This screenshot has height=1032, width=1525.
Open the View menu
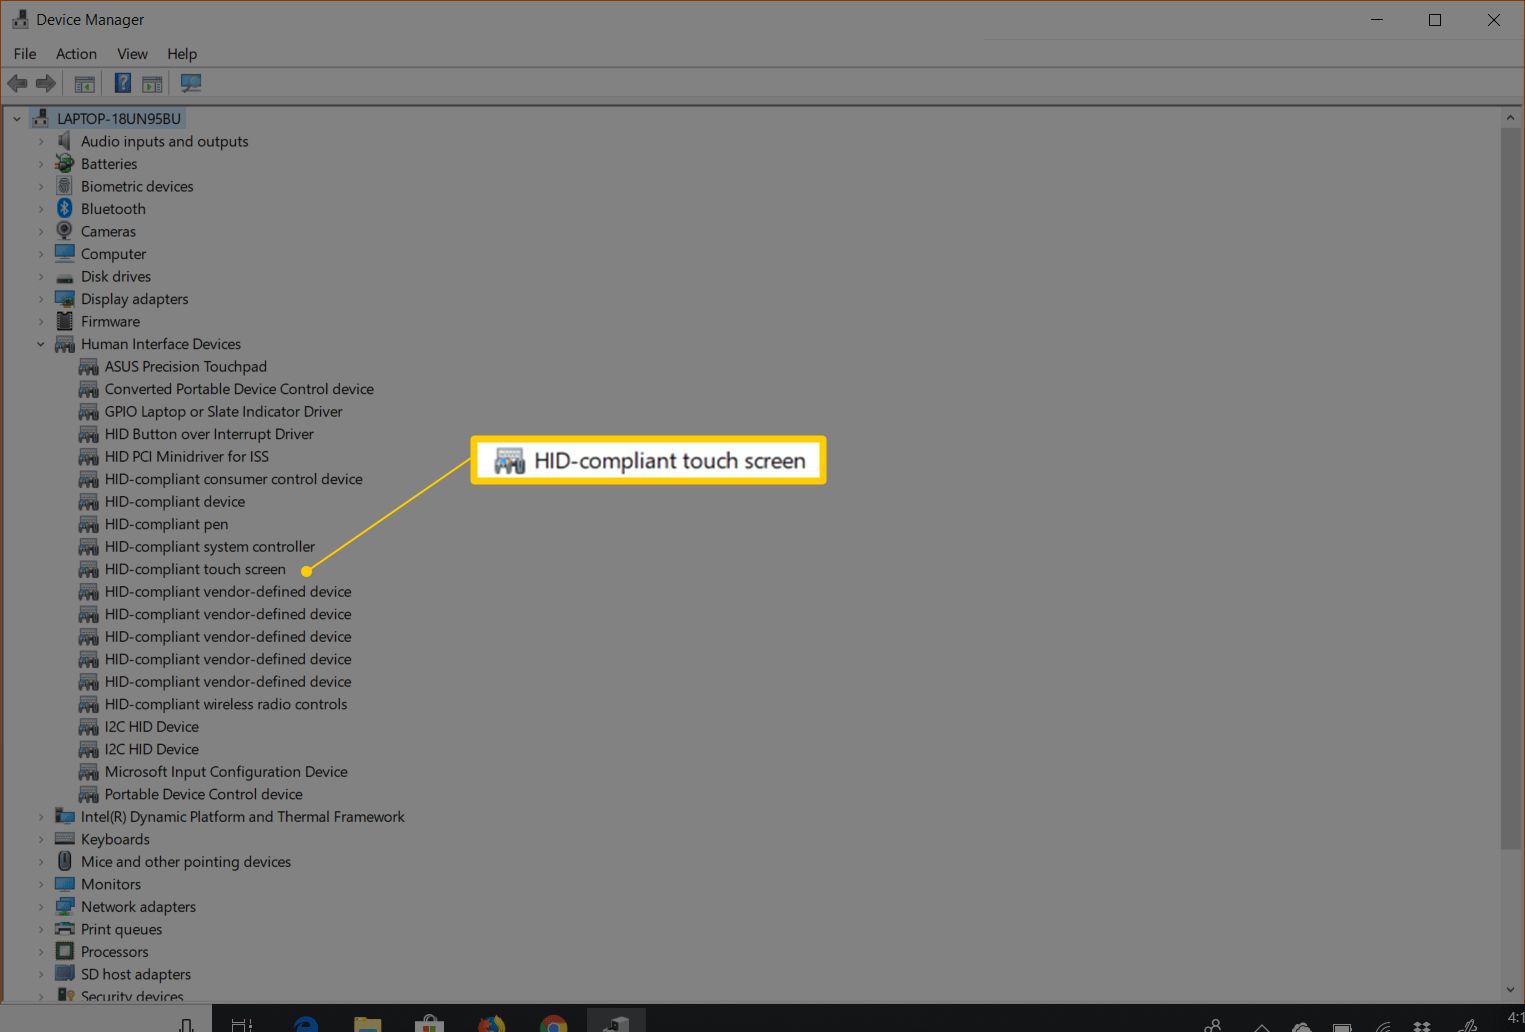point(132,54)
